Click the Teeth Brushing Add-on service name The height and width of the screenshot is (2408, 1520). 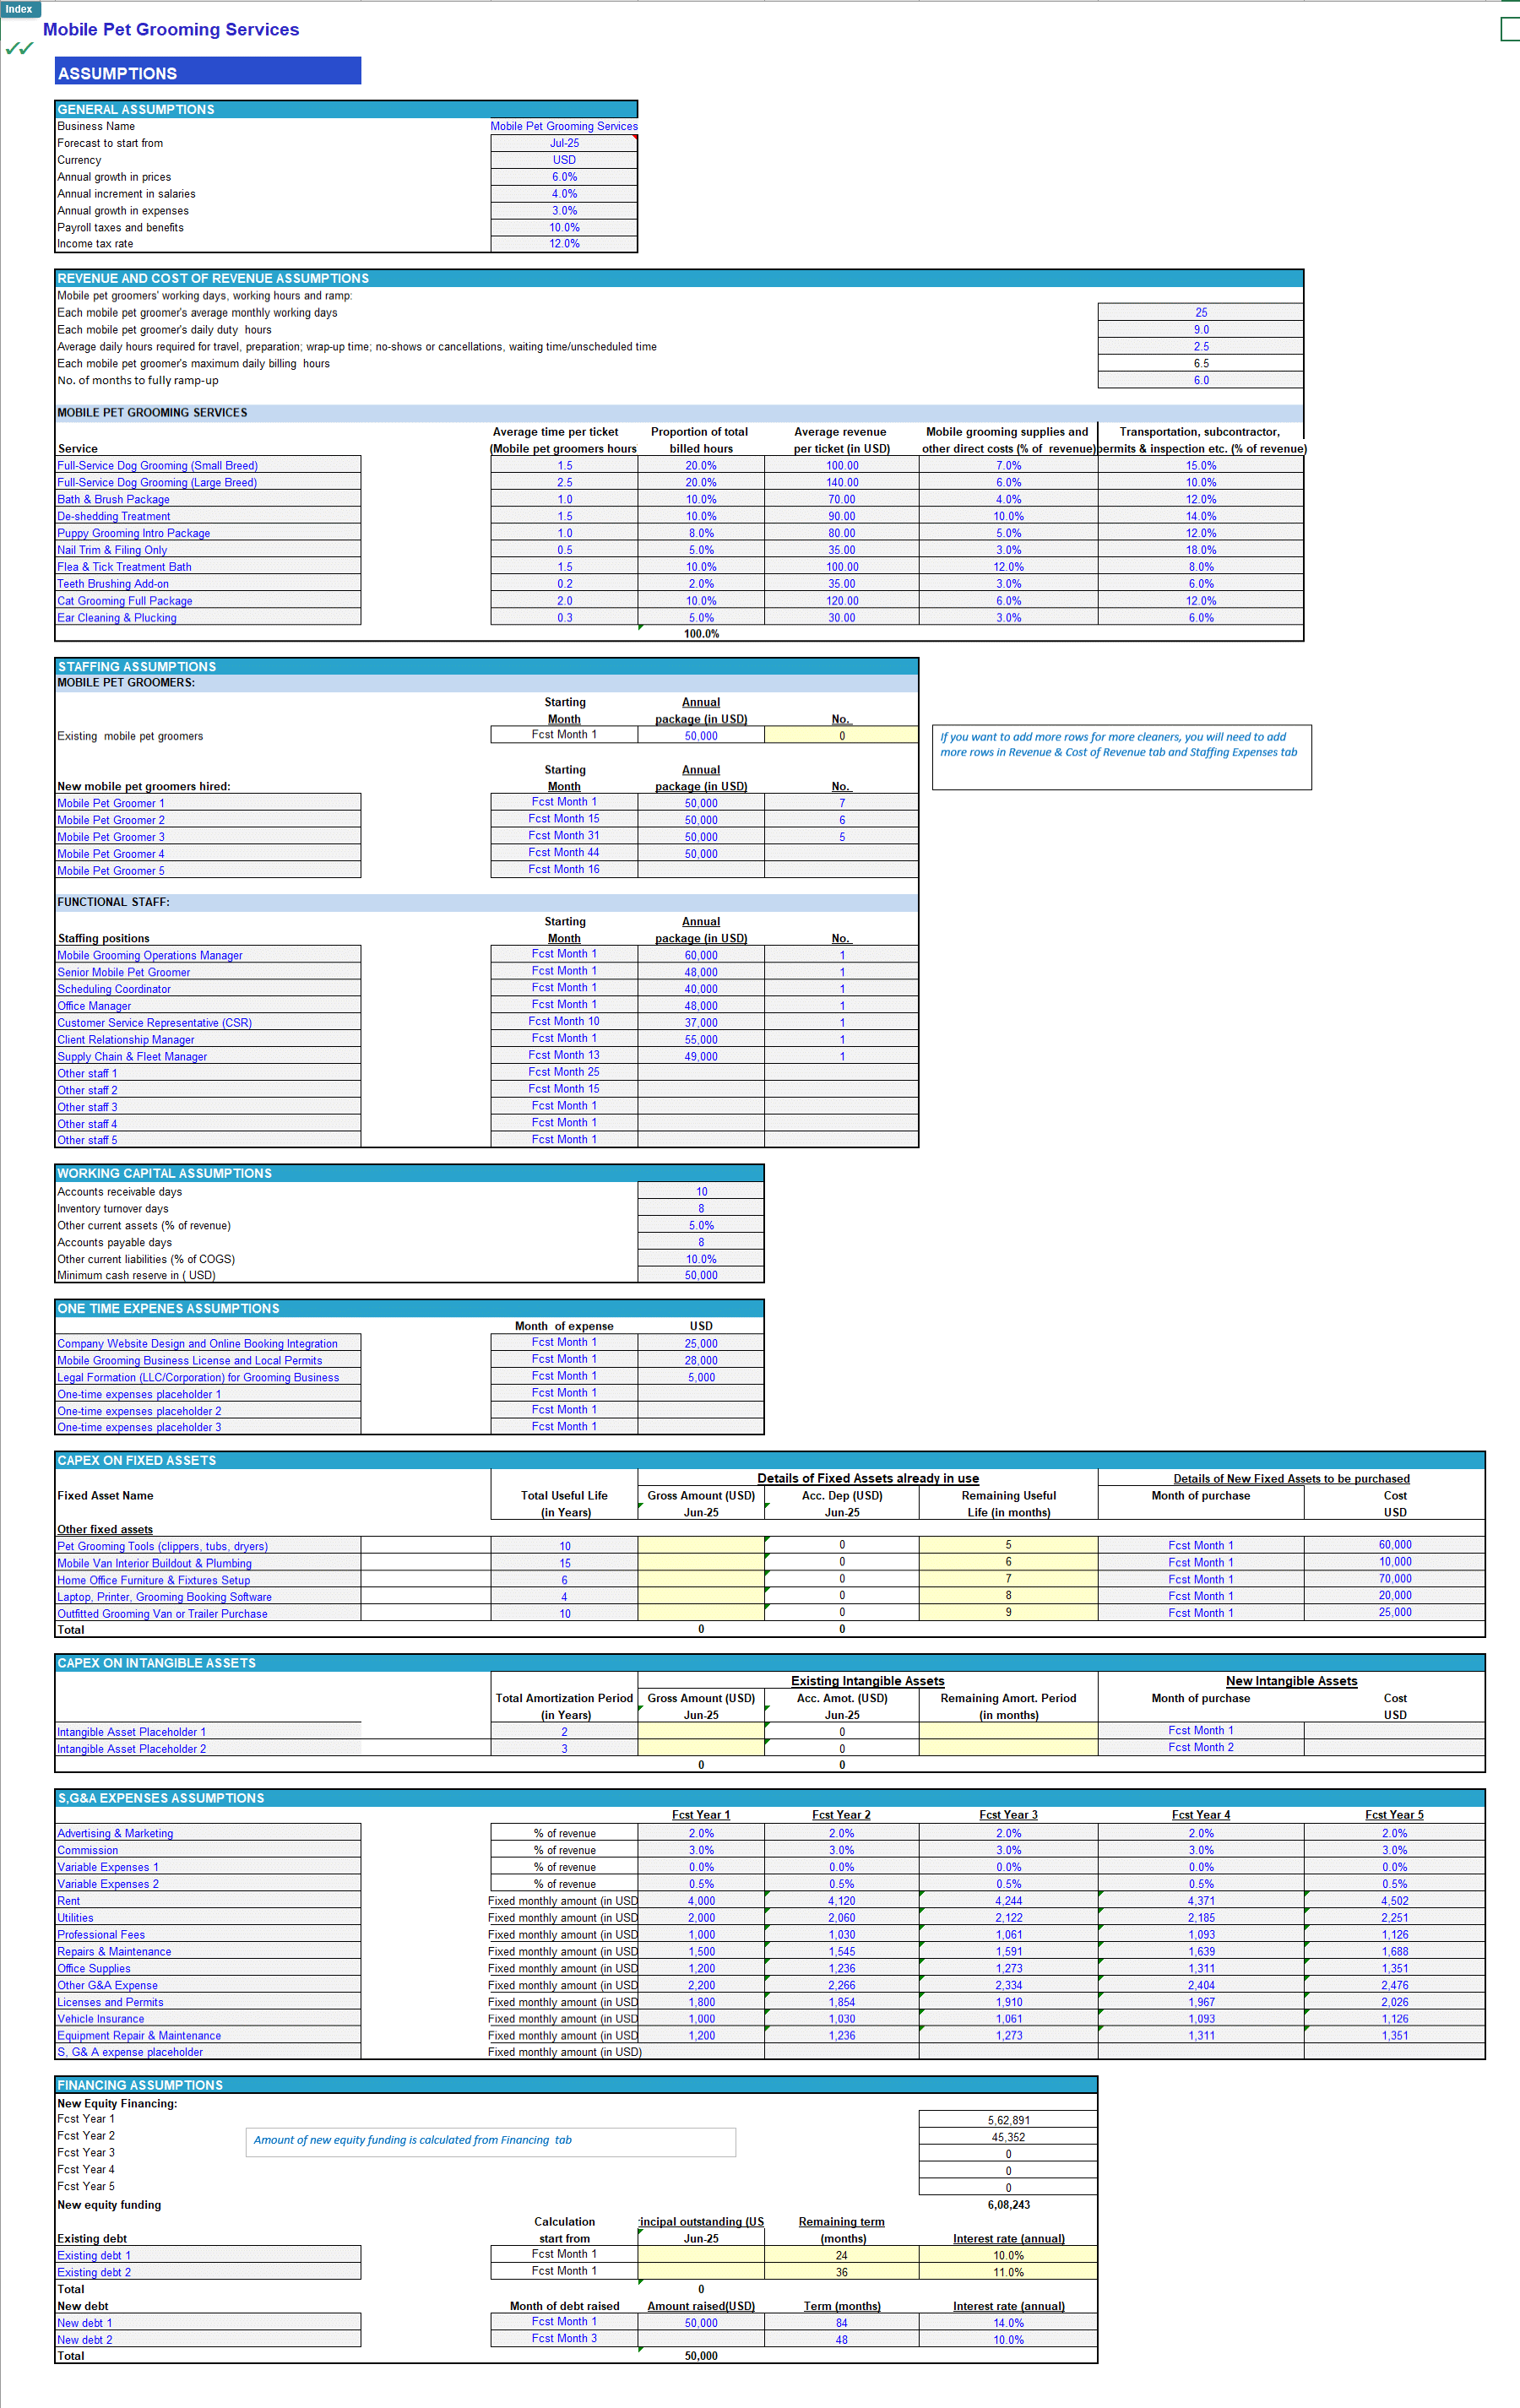pos(207,584)
